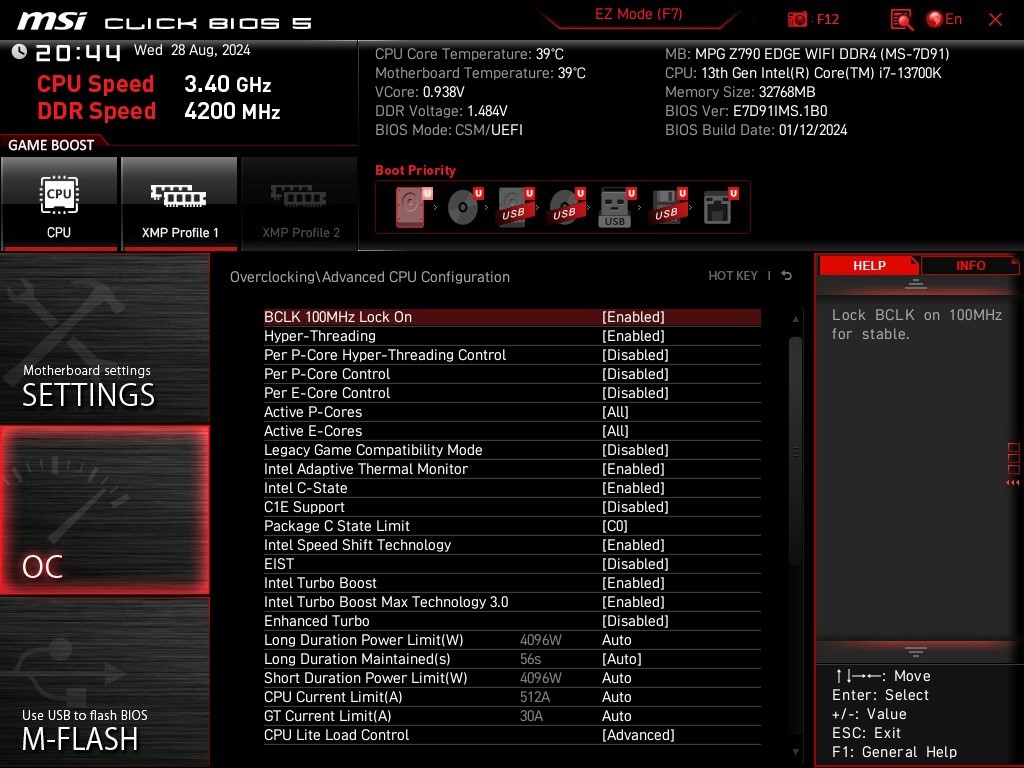Image resolution: width=1024 pixels, height=768 pixels.
Task: Edit GT Current Limit(A) value
Action: point(616,716)
